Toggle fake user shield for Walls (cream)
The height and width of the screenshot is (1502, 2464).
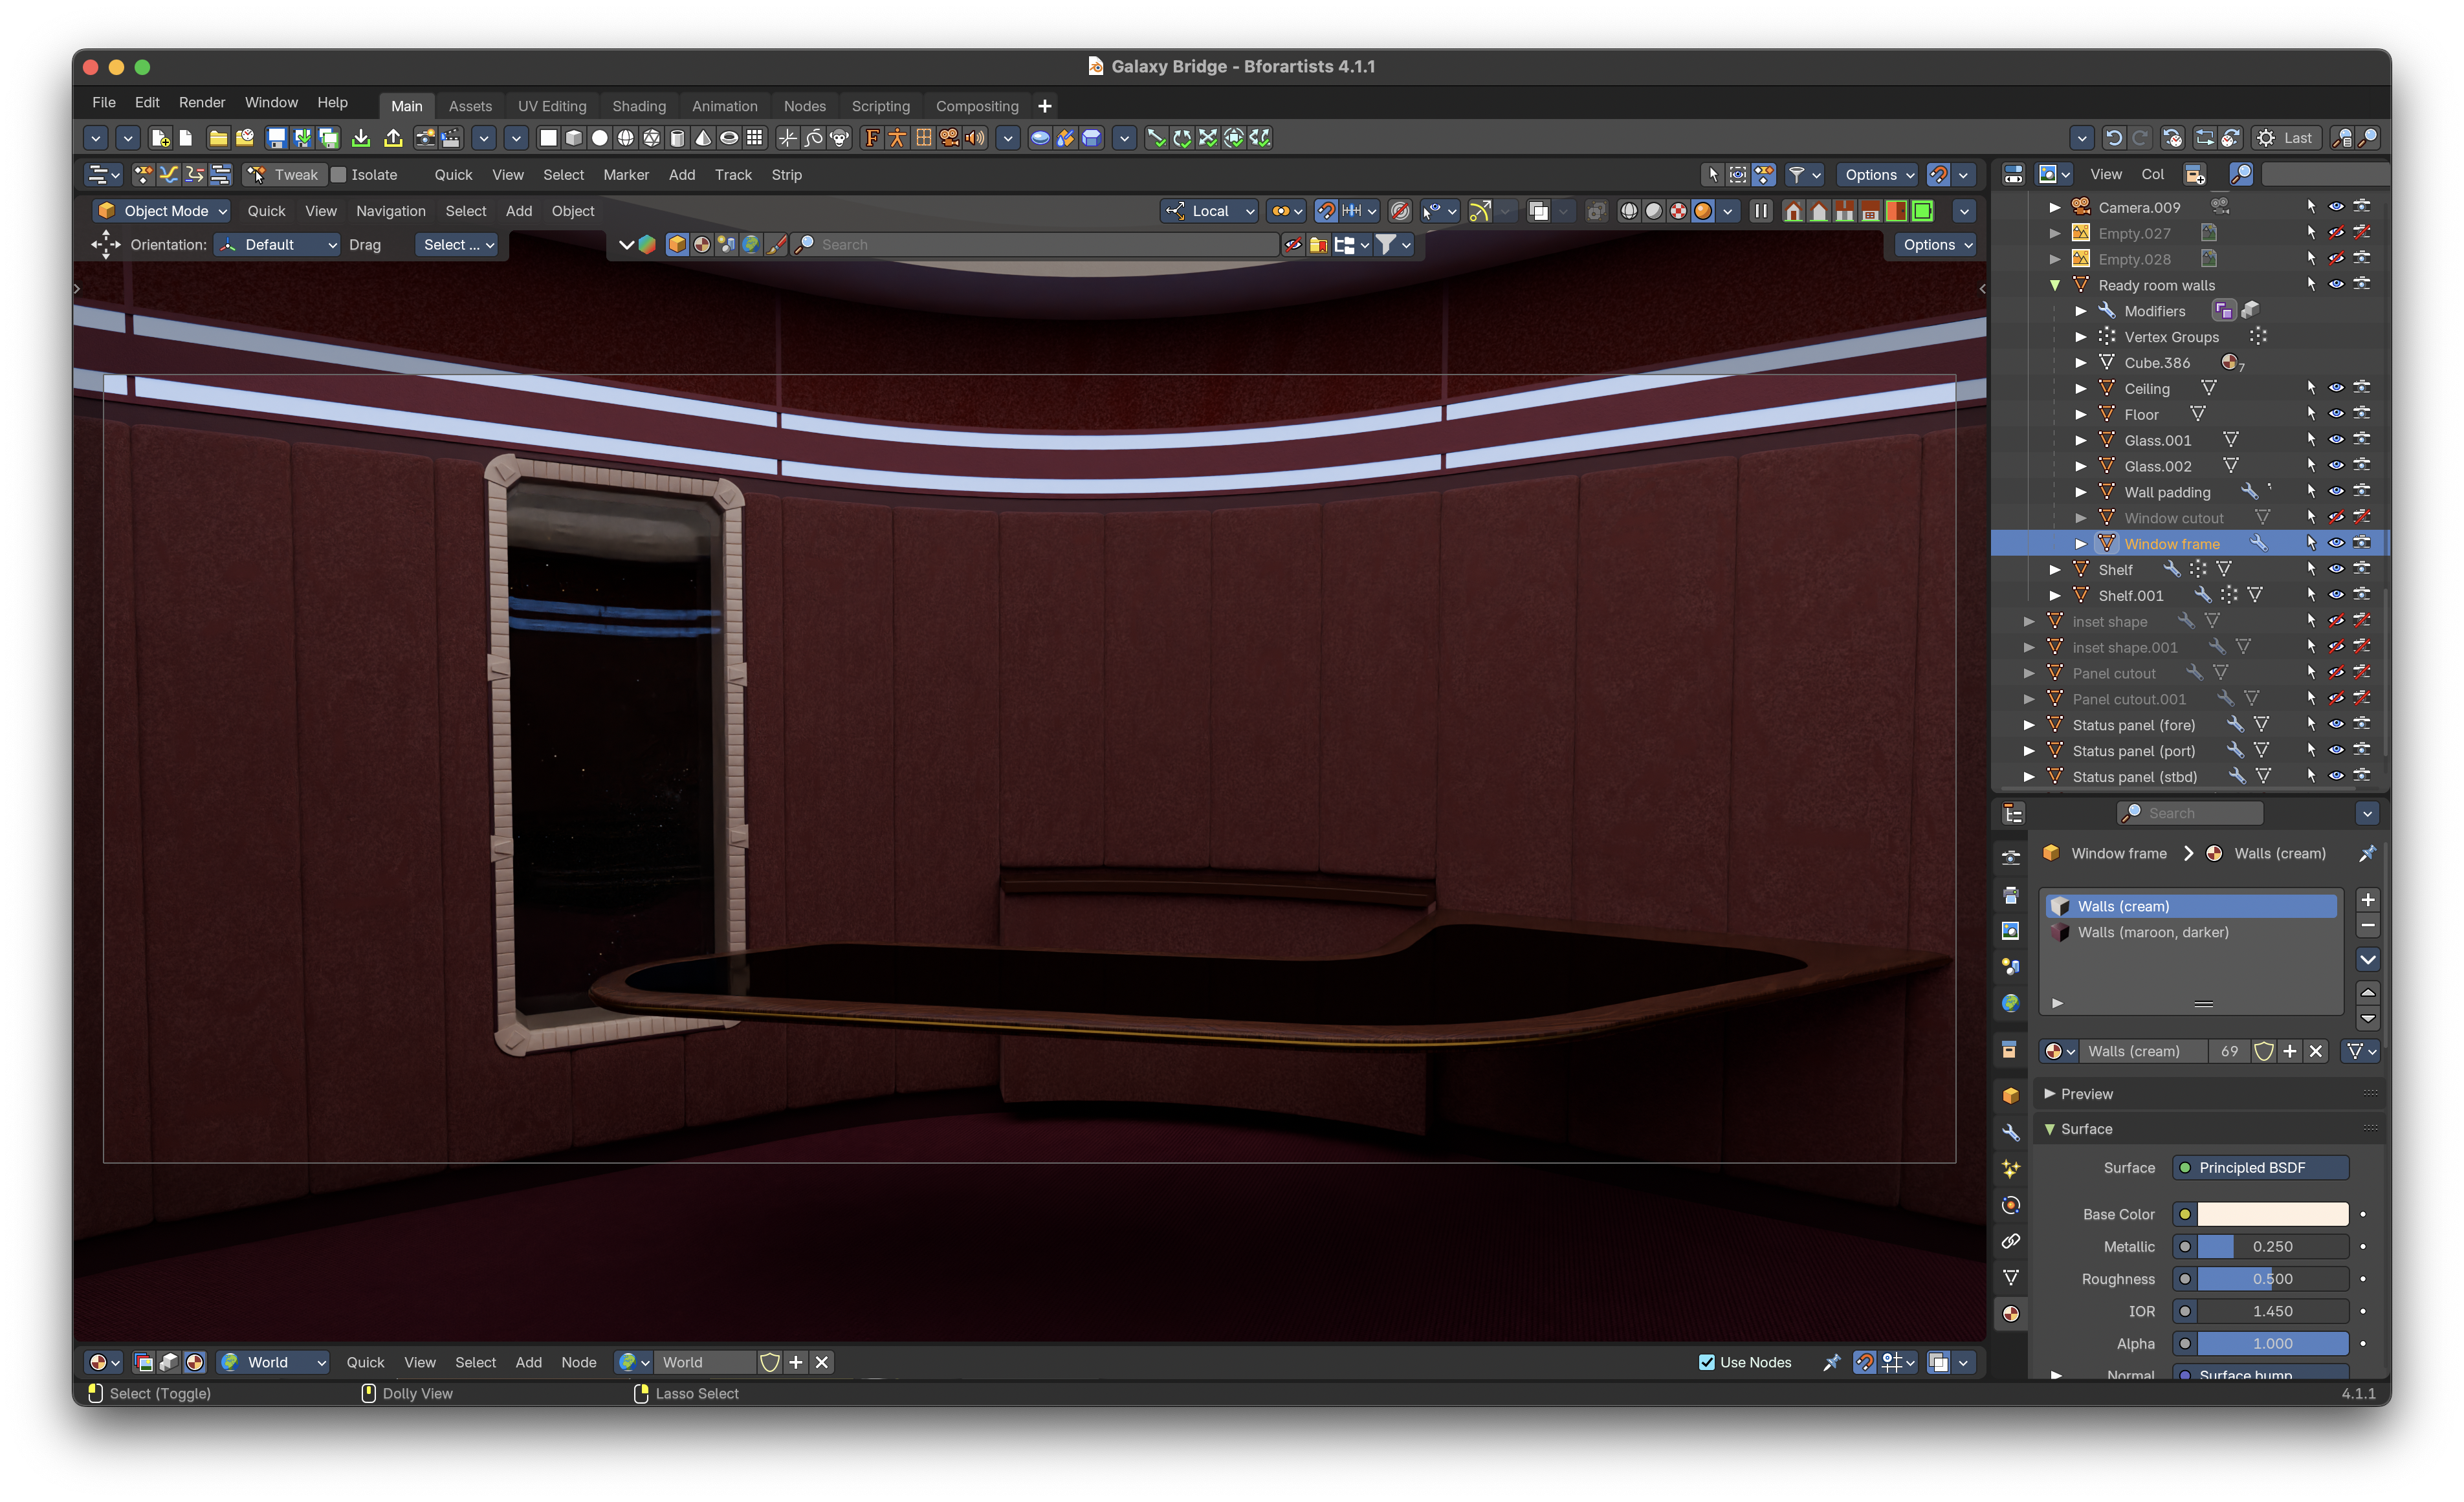coord(2263,1051)
